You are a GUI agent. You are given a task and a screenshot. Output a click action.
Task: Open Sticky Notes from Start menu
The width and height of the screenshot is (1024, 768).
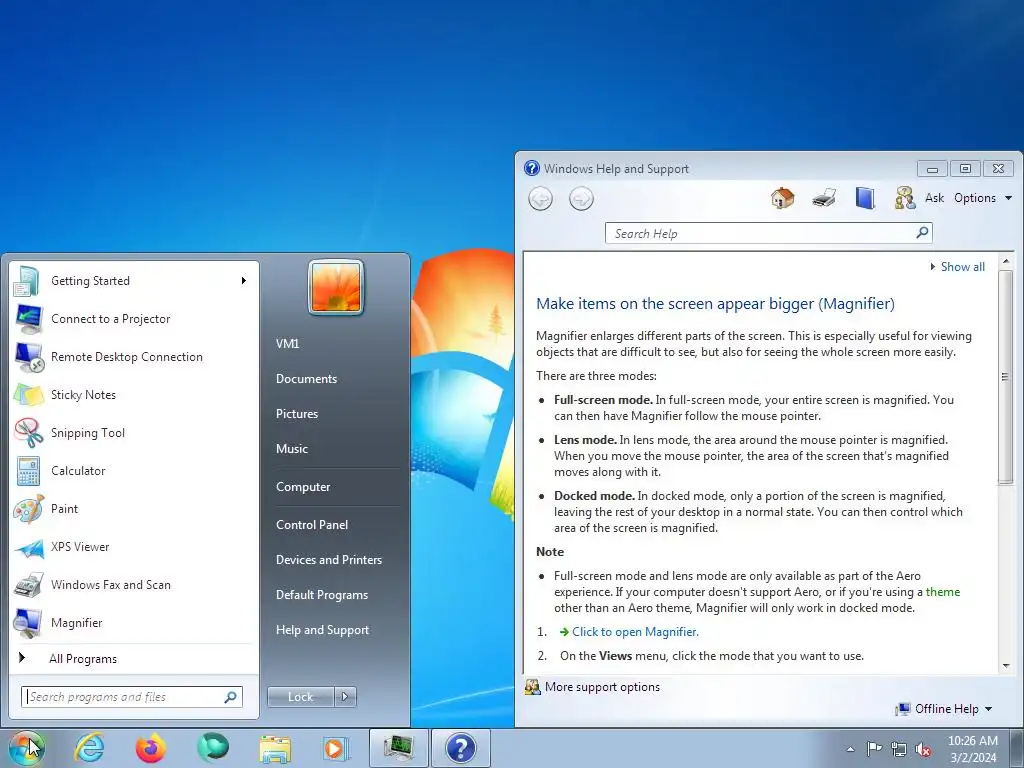[134, 394]
